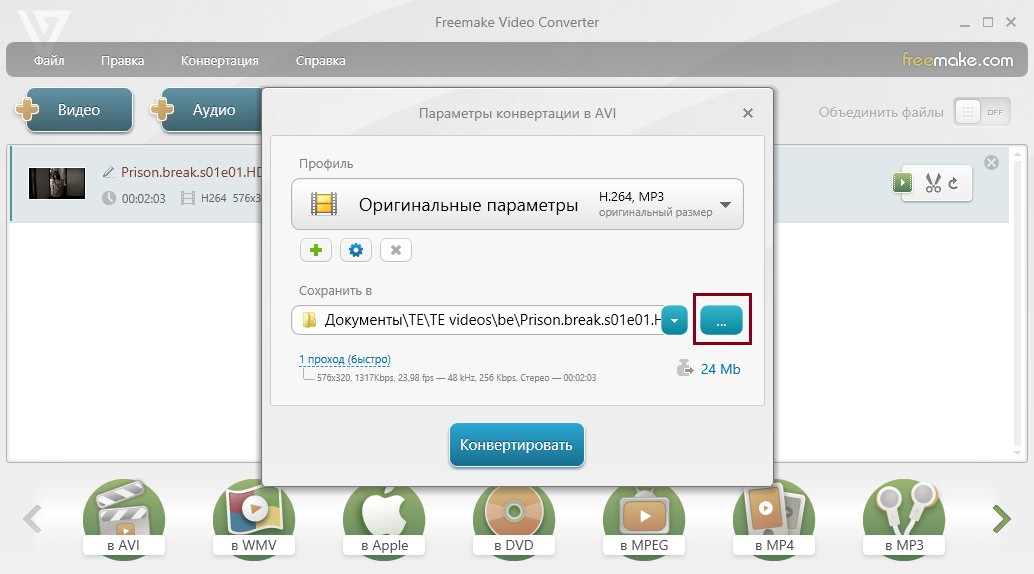Image resolution: width=1034 pixels, height=574 pixels.
Task: Open profile settings with the gear icon
Action: pos(356,250)
